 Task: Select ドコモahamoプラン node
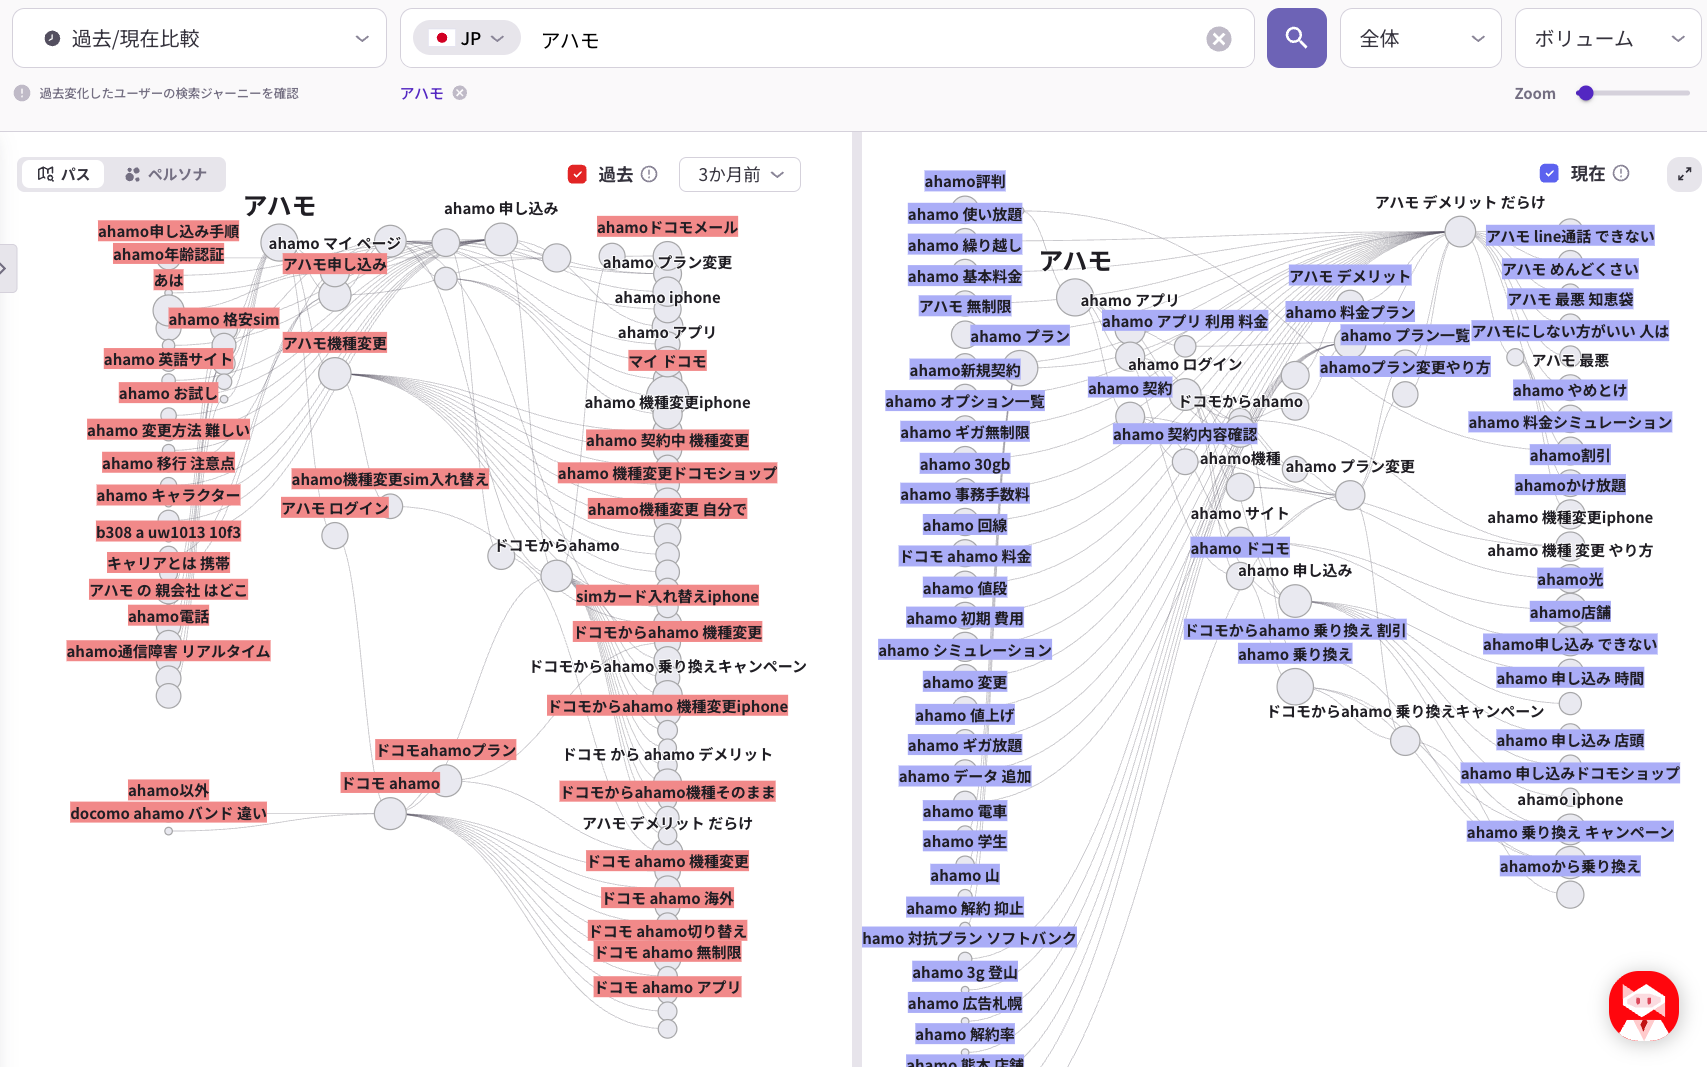(445, 750)
